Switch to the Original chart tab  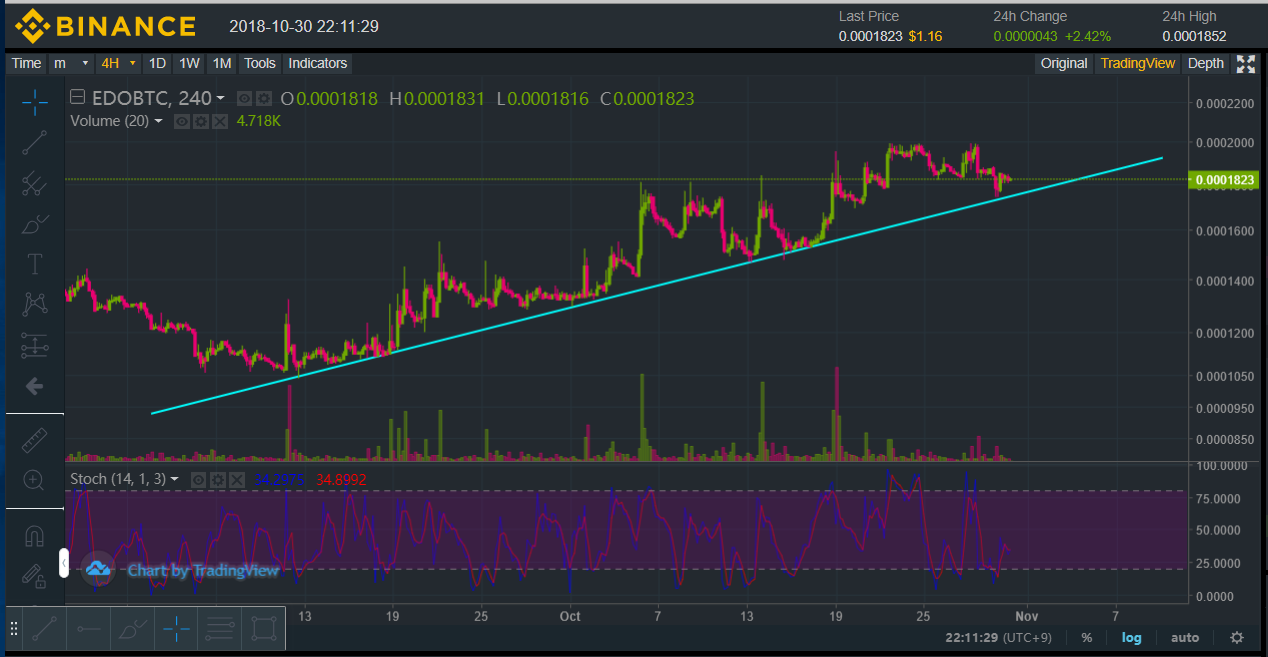point(1063,63)
